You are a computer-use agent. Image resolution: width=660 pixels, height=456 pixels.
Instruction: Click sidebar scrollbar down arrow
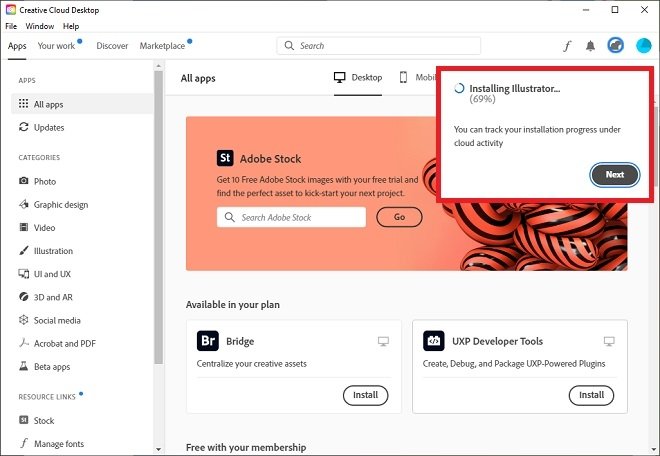(x=158, y=449)
